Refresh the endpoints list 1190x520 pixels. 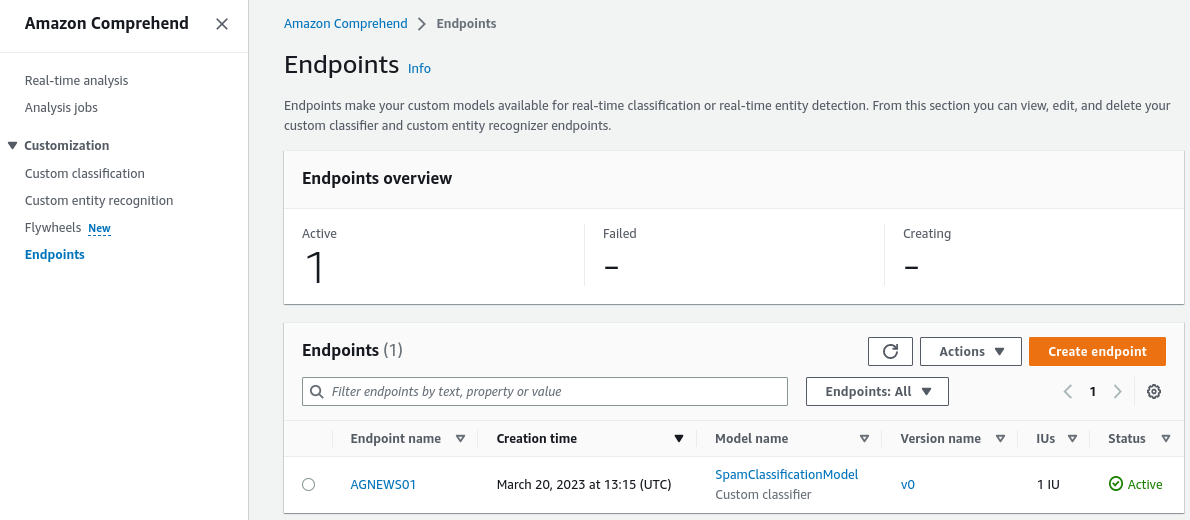pos(890,351)
